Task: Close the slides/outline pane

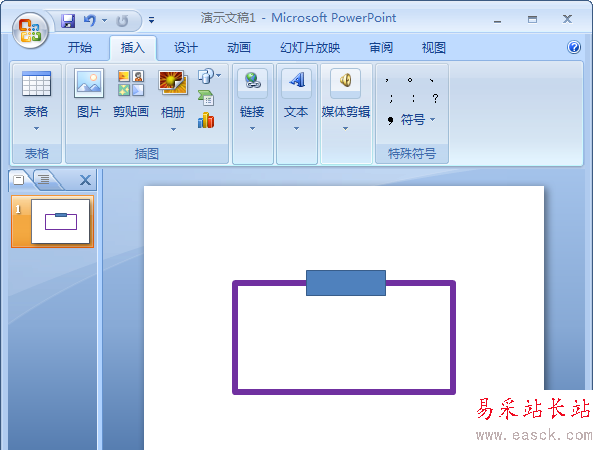Action: pyautogui.click(x=85, y=180)
